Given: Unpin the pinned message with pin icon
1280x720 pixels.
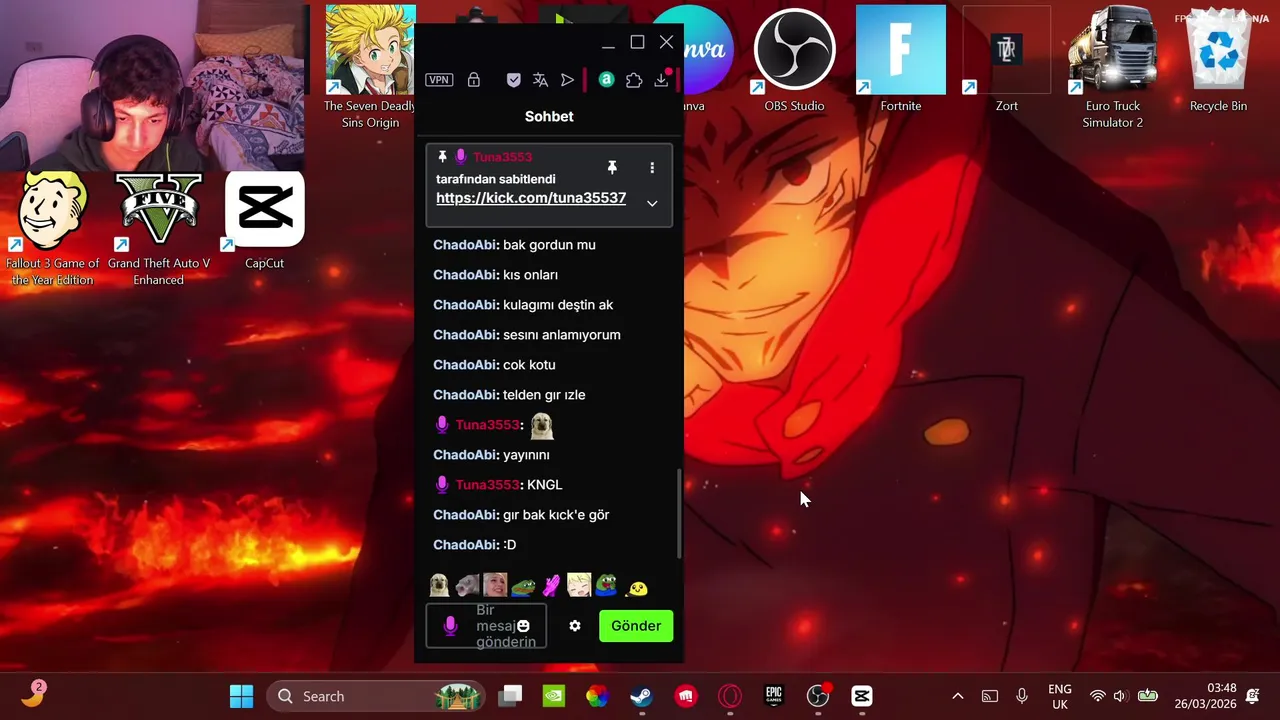Looking at the screenshot, I should tap(612, 167).
